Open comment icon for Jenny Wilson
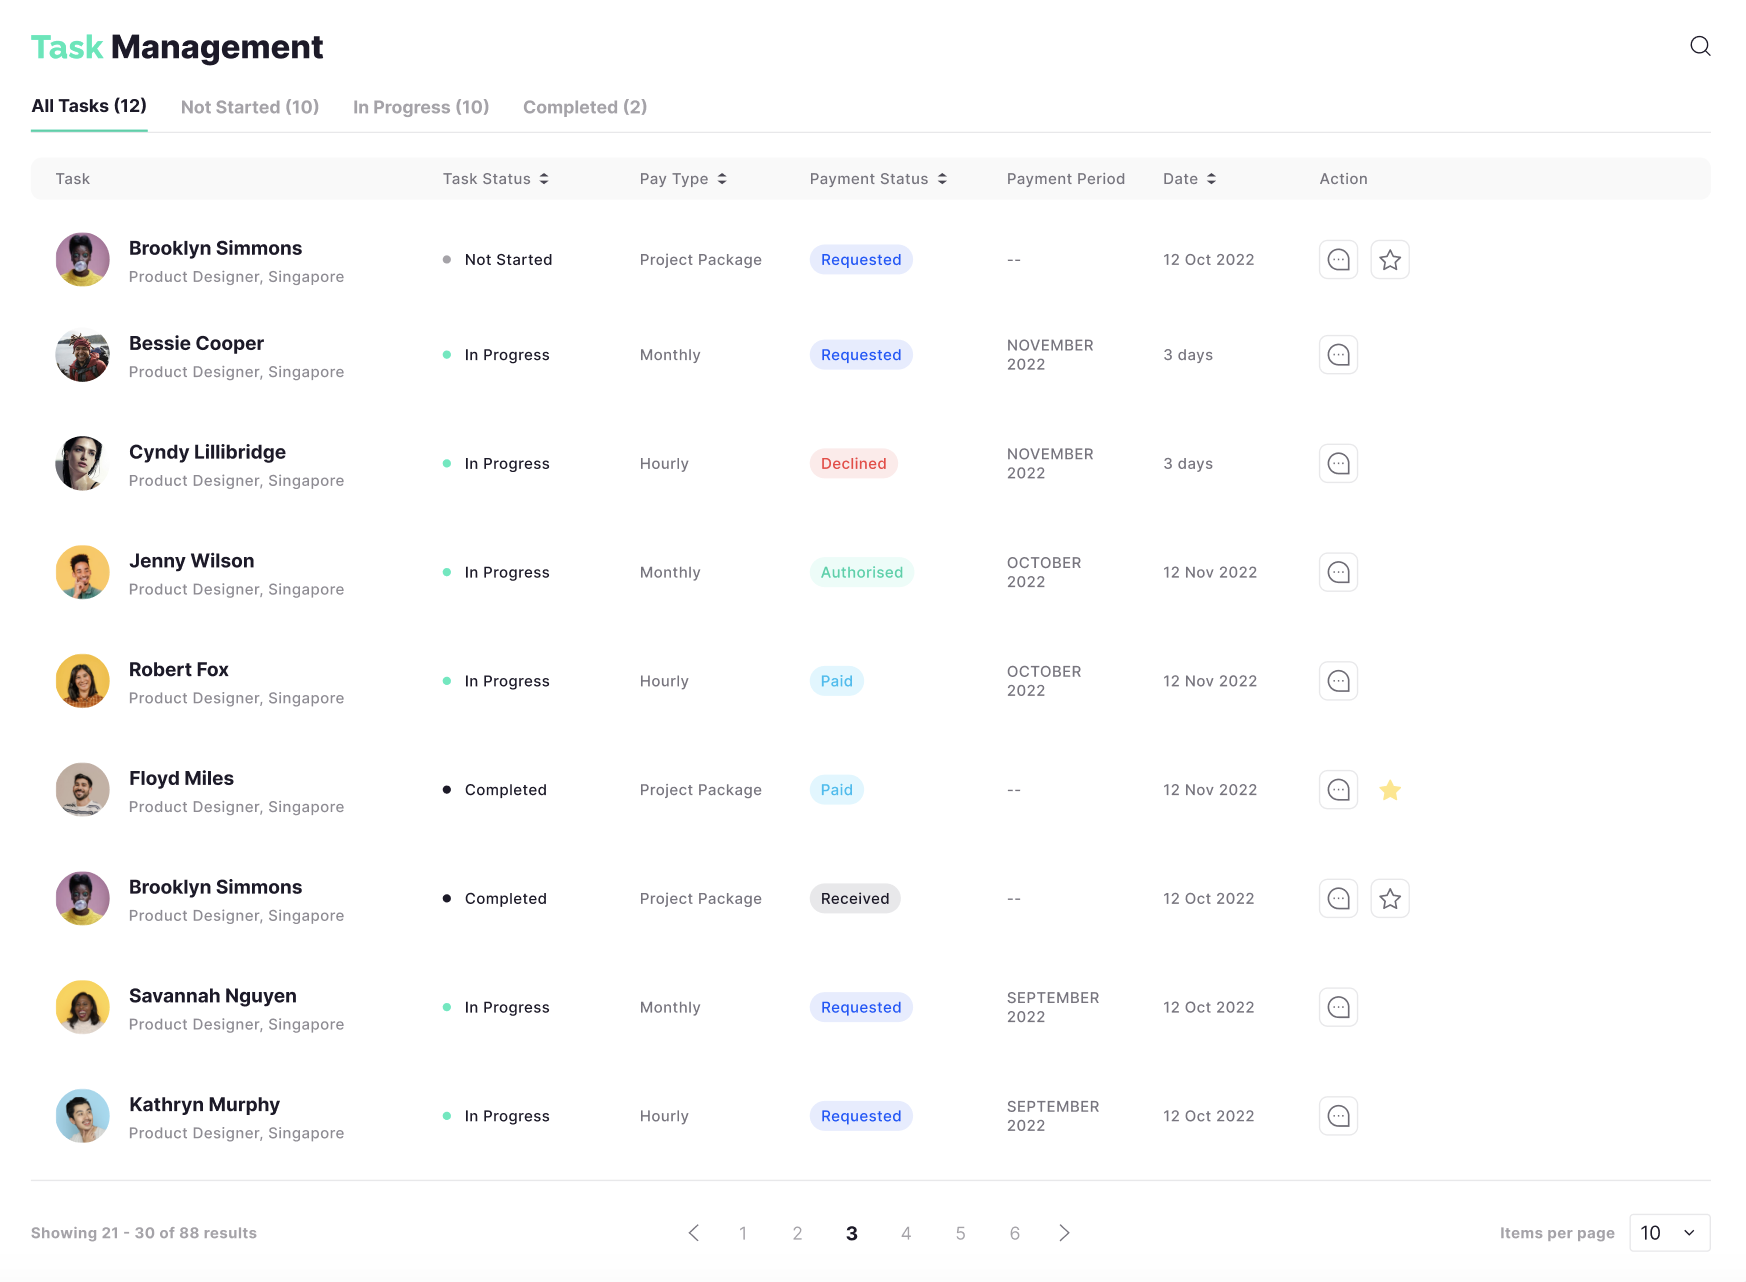1746x1282 pixels. coord(1338,573)
